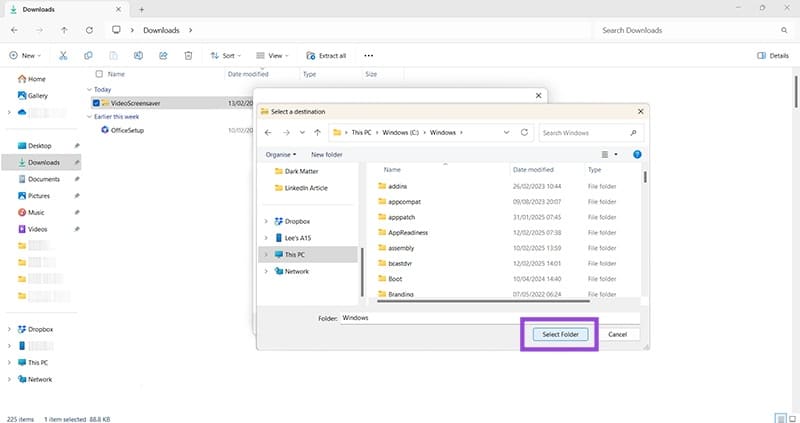The width and height of the screenshot is (800, 423).
Task: Click the Delete trash icon in toolbar
Action: coord(187,56)
